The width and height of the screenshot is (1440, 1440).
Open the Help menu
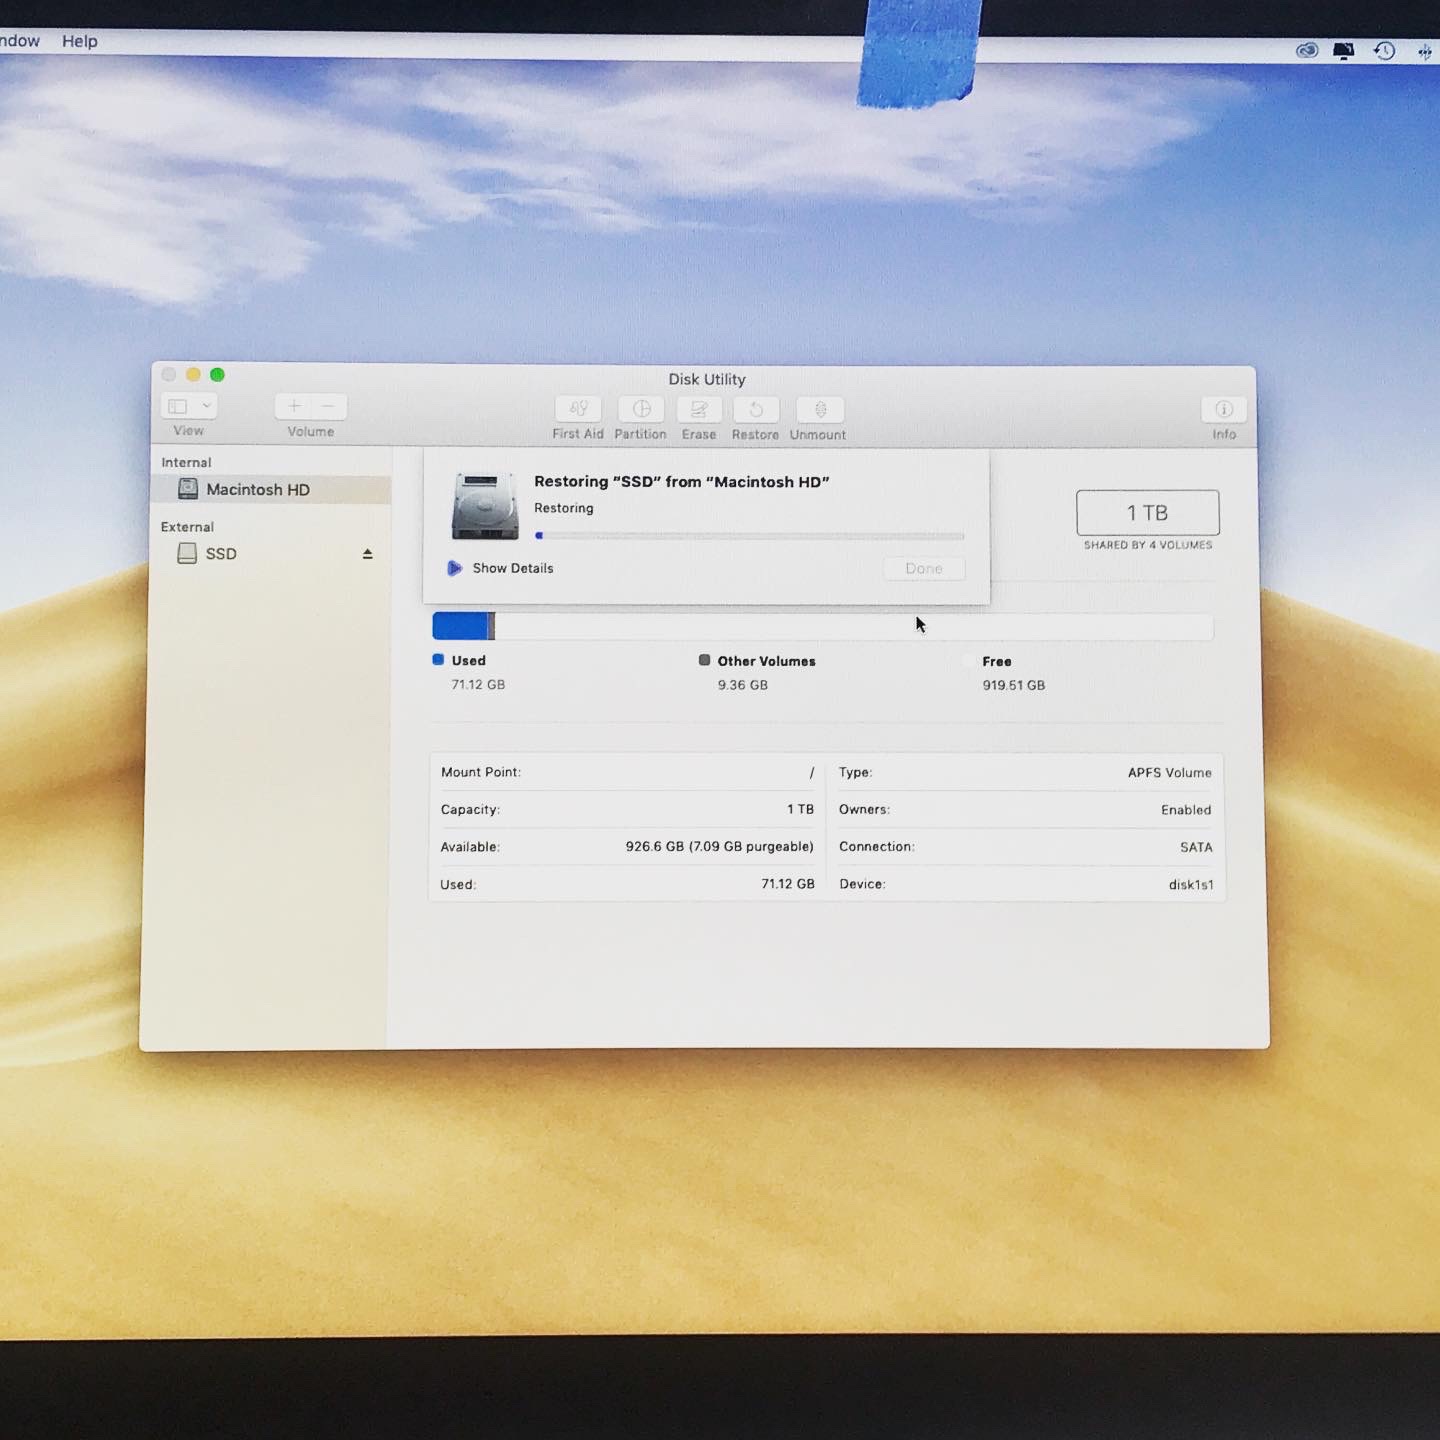coord(80,41)
